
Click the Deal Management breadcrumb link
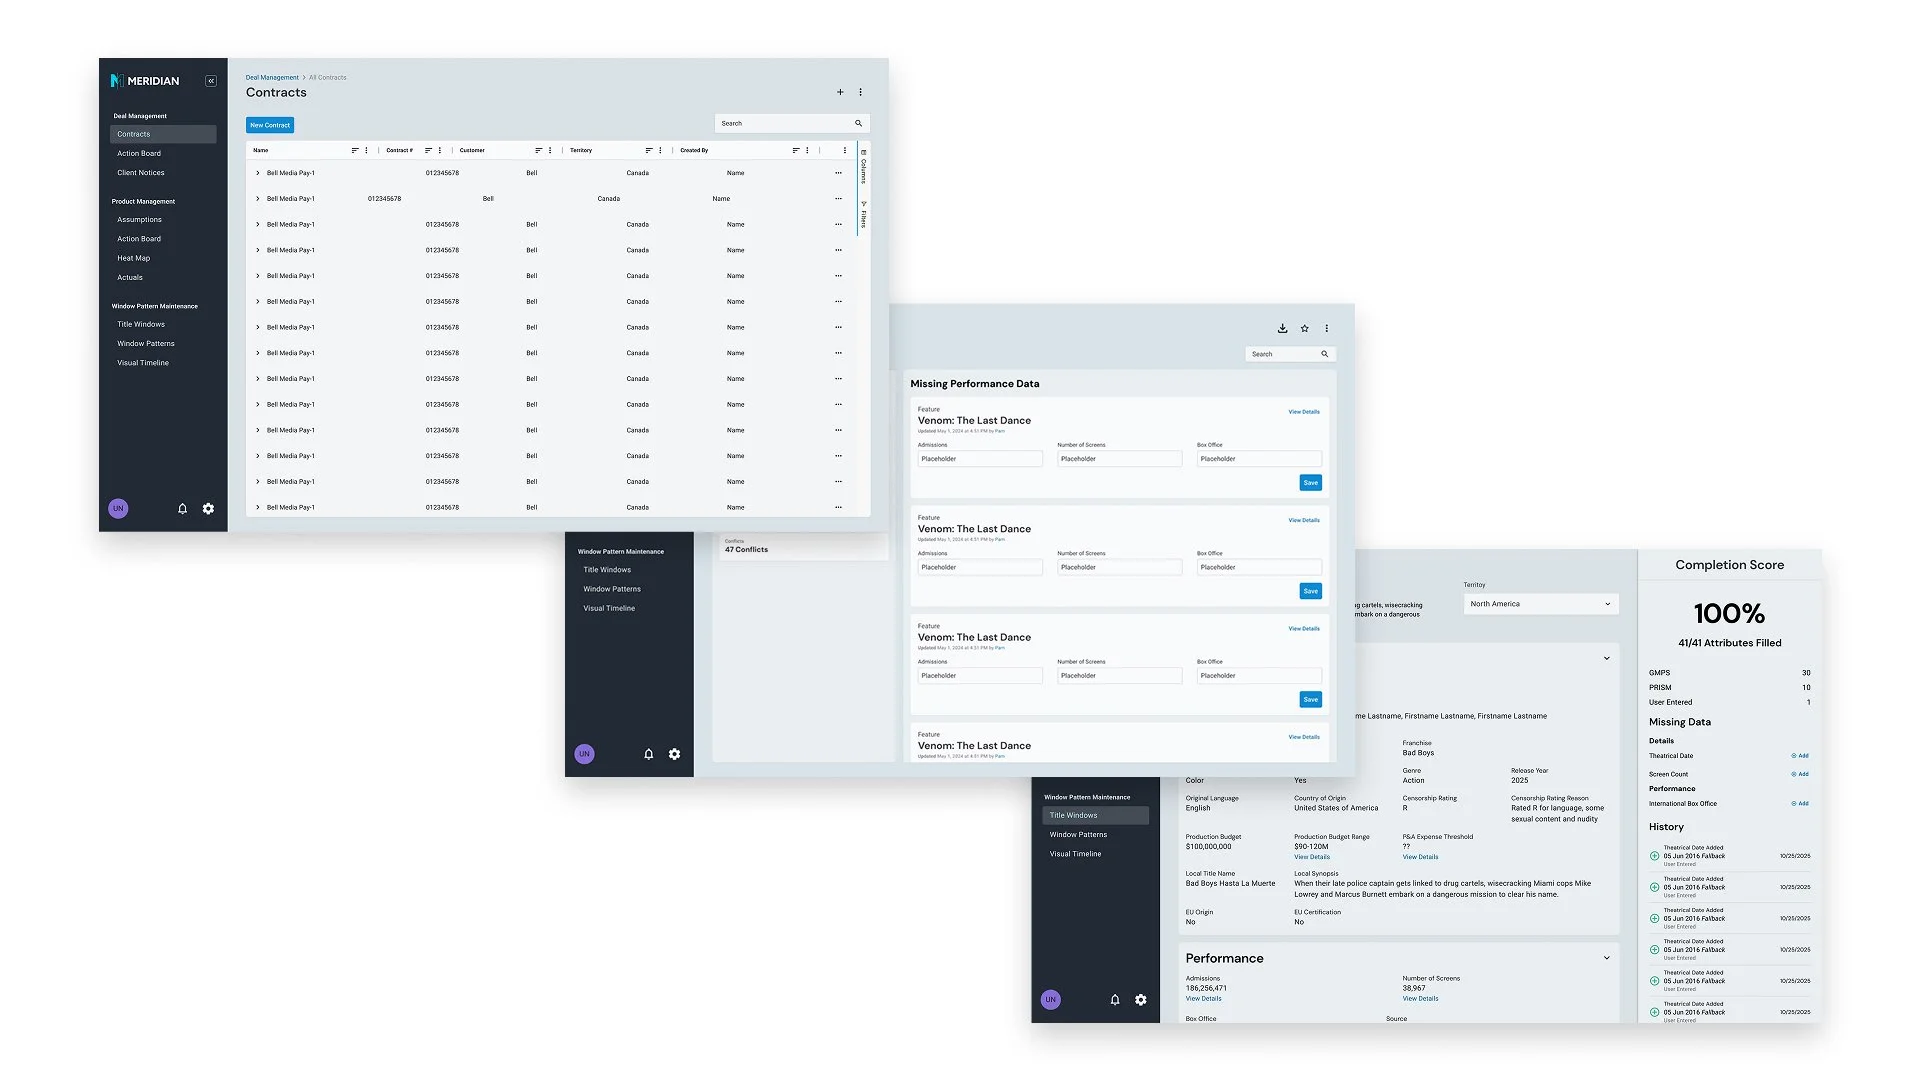tap(272, 77)
